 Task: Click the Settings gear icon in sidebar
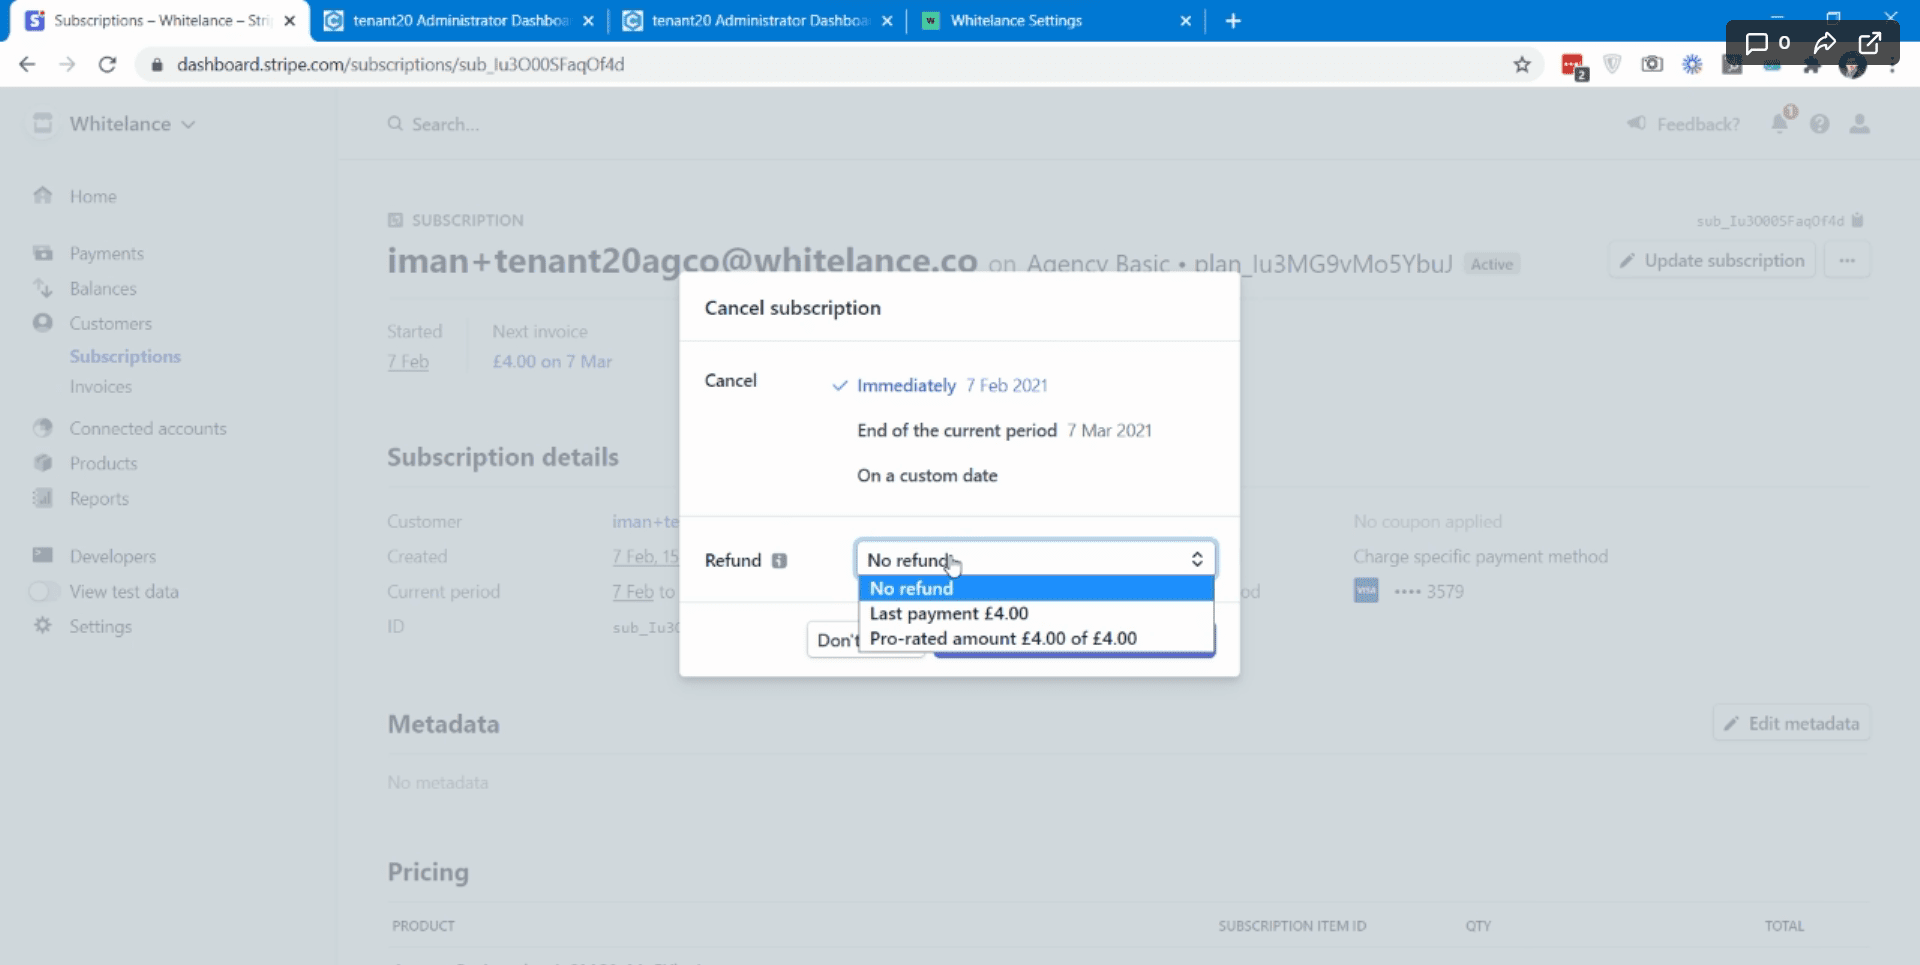click(x=42, y=626)
